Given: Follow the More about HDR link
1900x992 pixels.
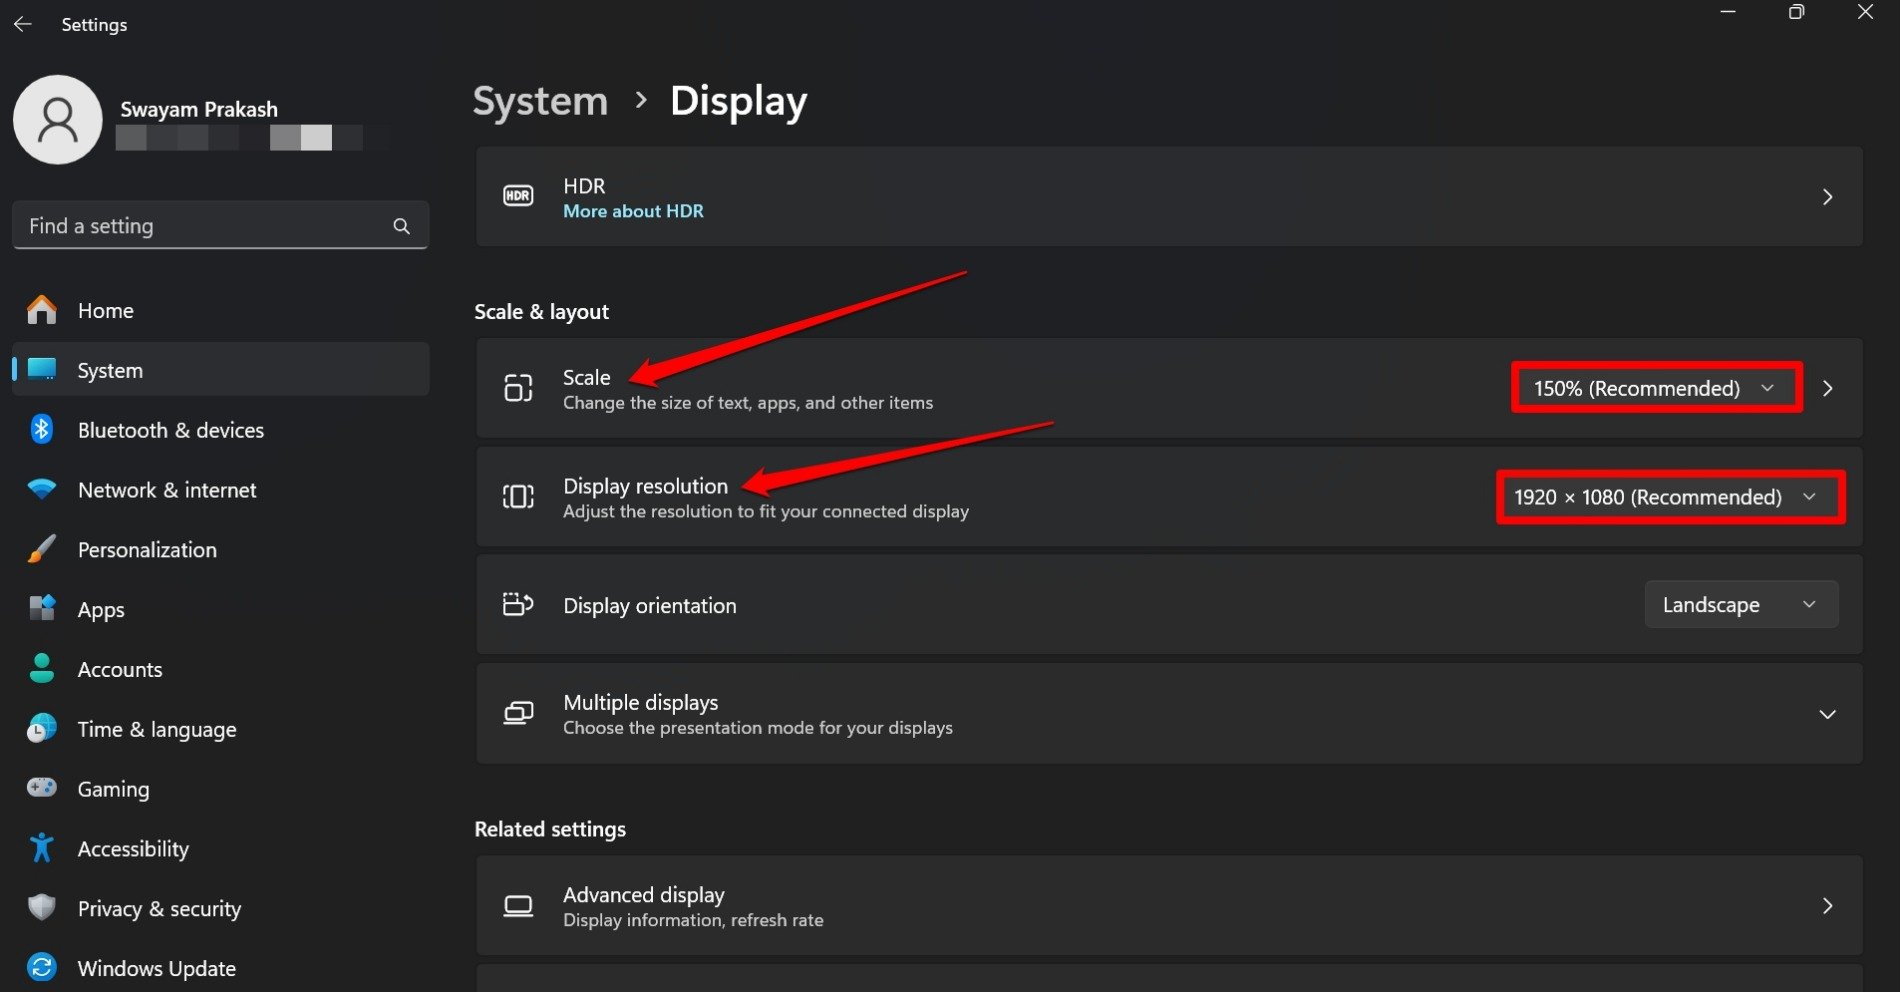Looking at the screenshot, I should coord(633,211).
